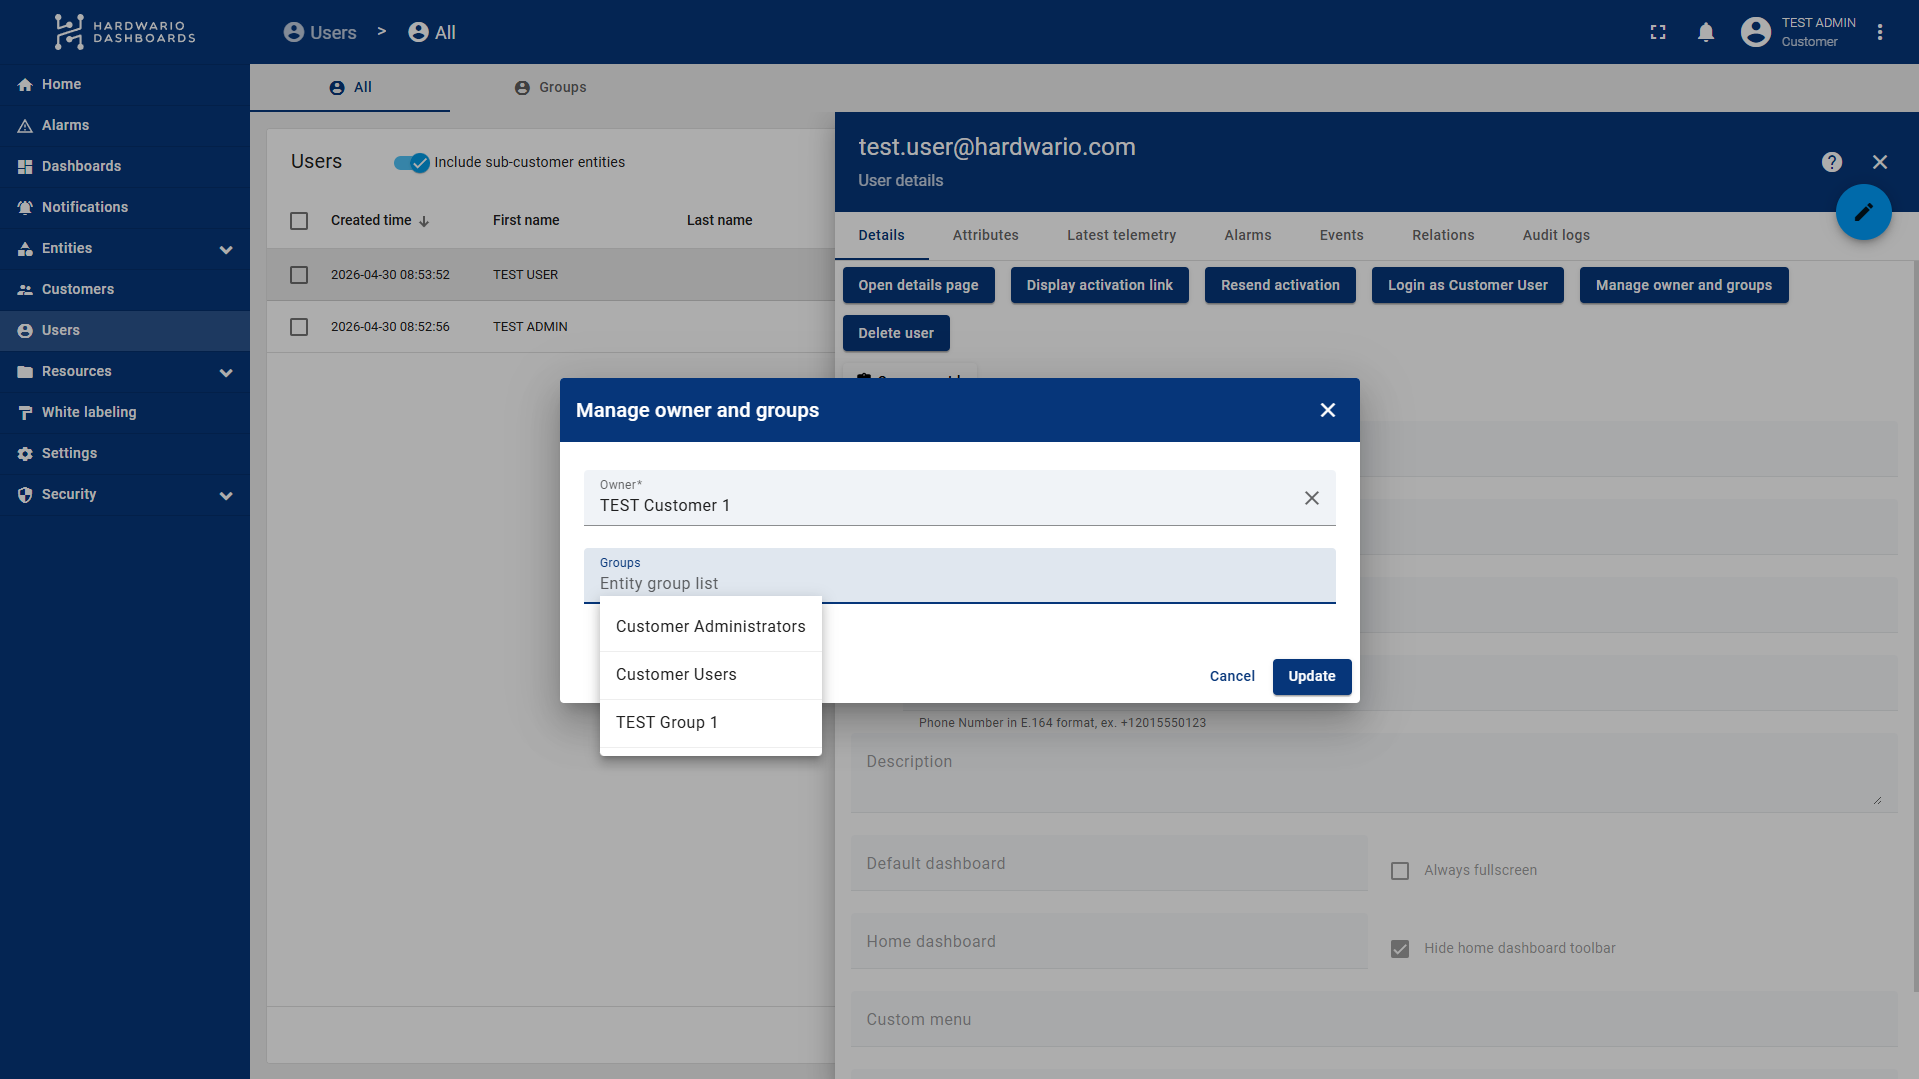Choose Customer Administrators group option
This screenshot has width=1919, height=1079.
click(x=711, y=627)
